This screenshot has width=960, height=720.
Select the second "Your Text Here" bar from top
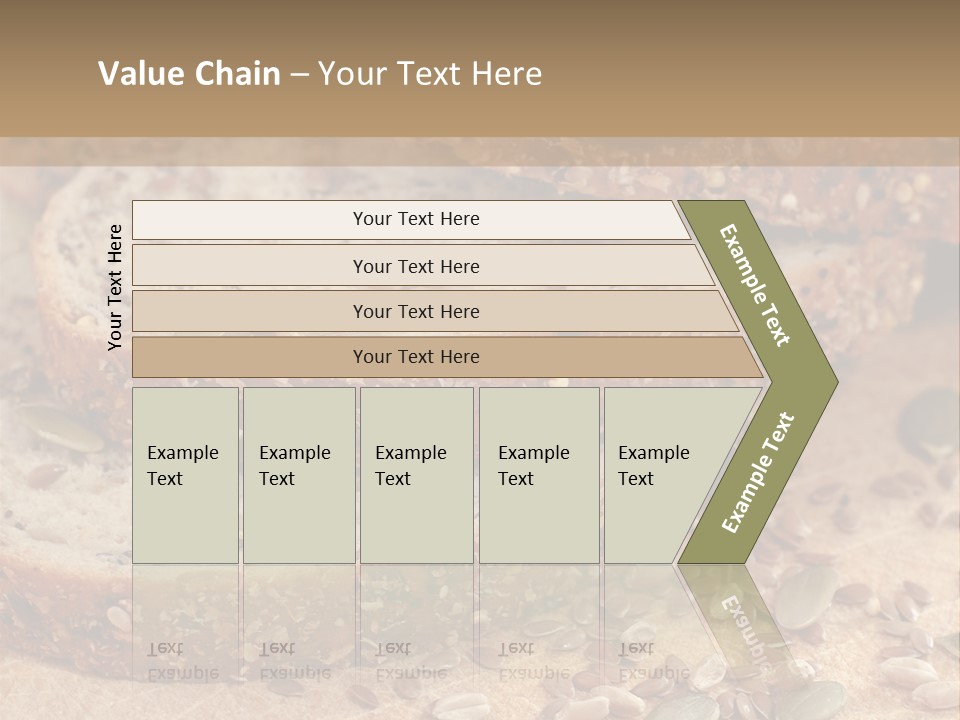[x=416, y=266]
